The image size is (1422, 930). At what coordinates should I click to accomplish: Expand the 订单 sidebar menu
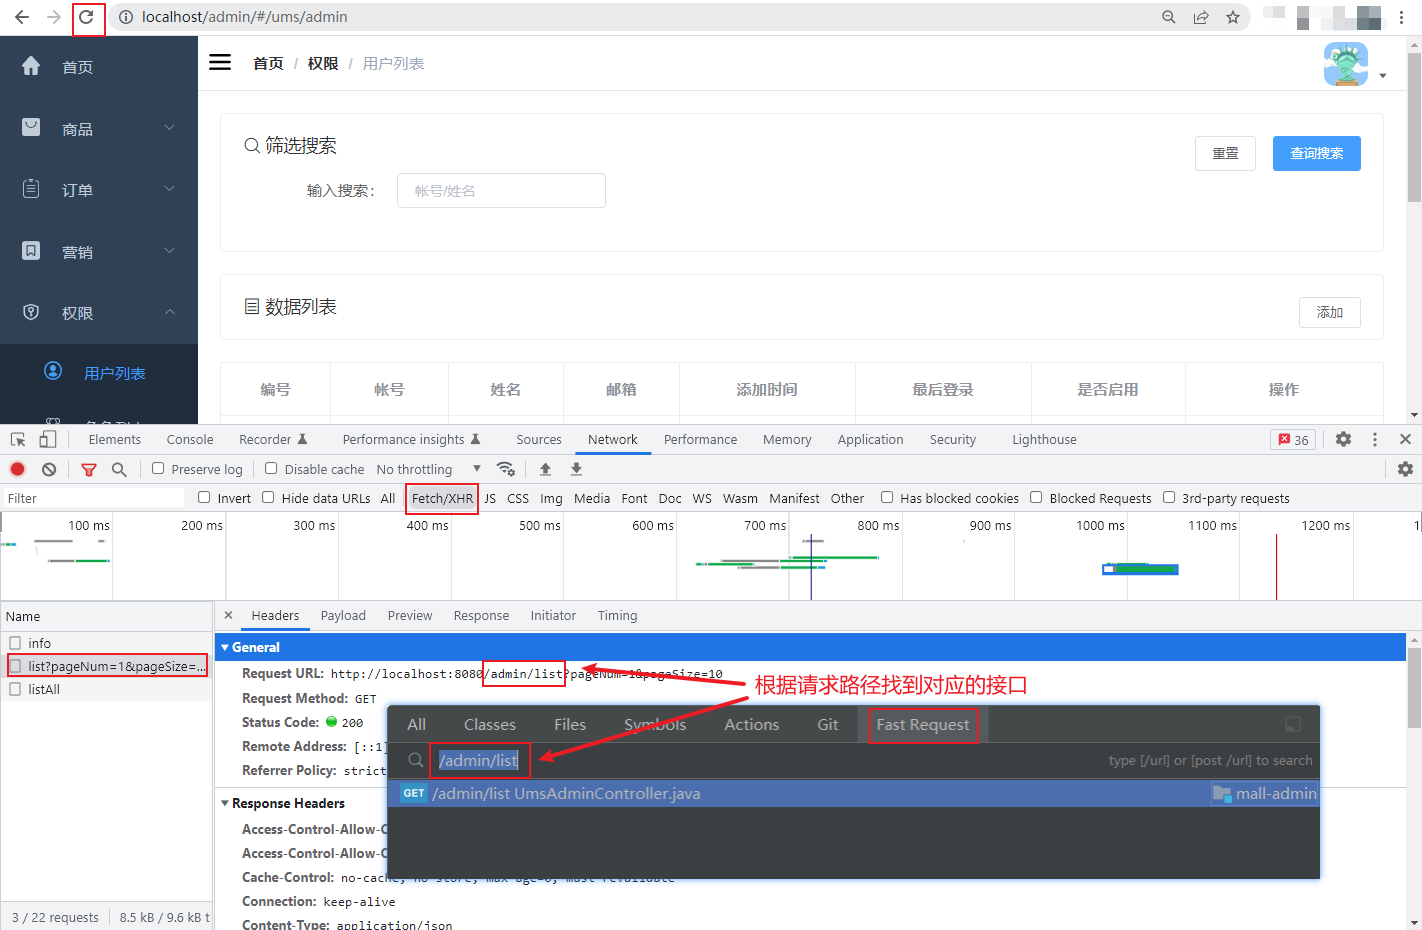pyautogui.click(x=99, y=189)
